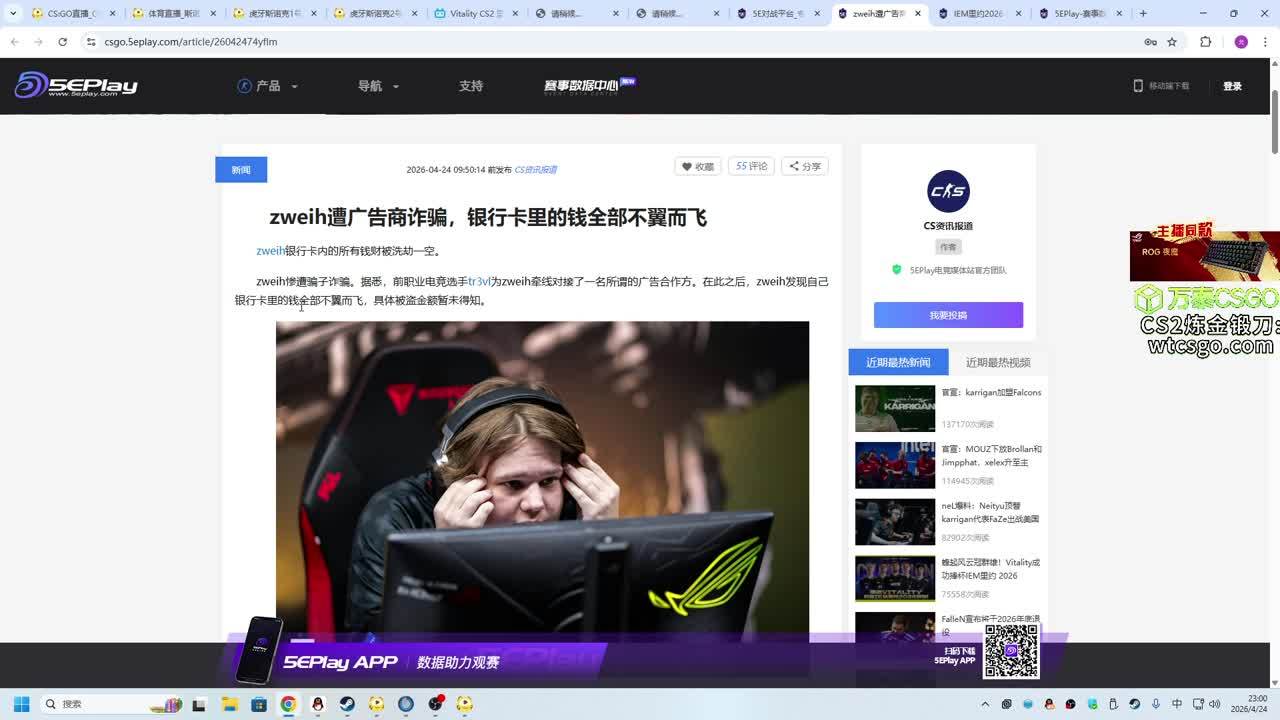Click the CS资讯报道 author avatar
The image size is (1280, 720).
(948, 191)
